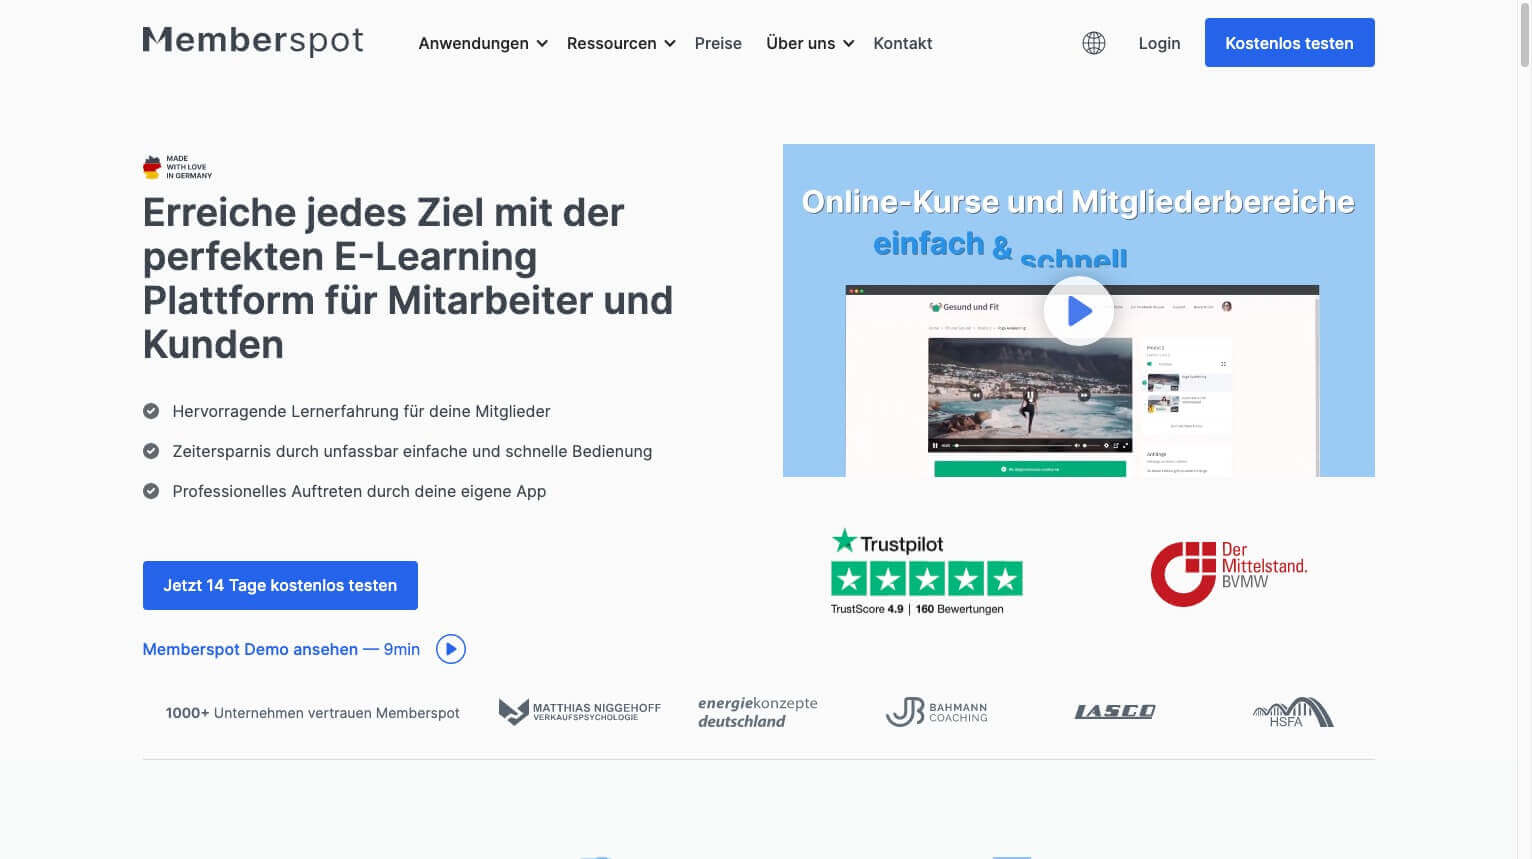1532x859 pixels.
Task: Open the Memberspot Demo ansehen link
Action: [x=281, y=649]
